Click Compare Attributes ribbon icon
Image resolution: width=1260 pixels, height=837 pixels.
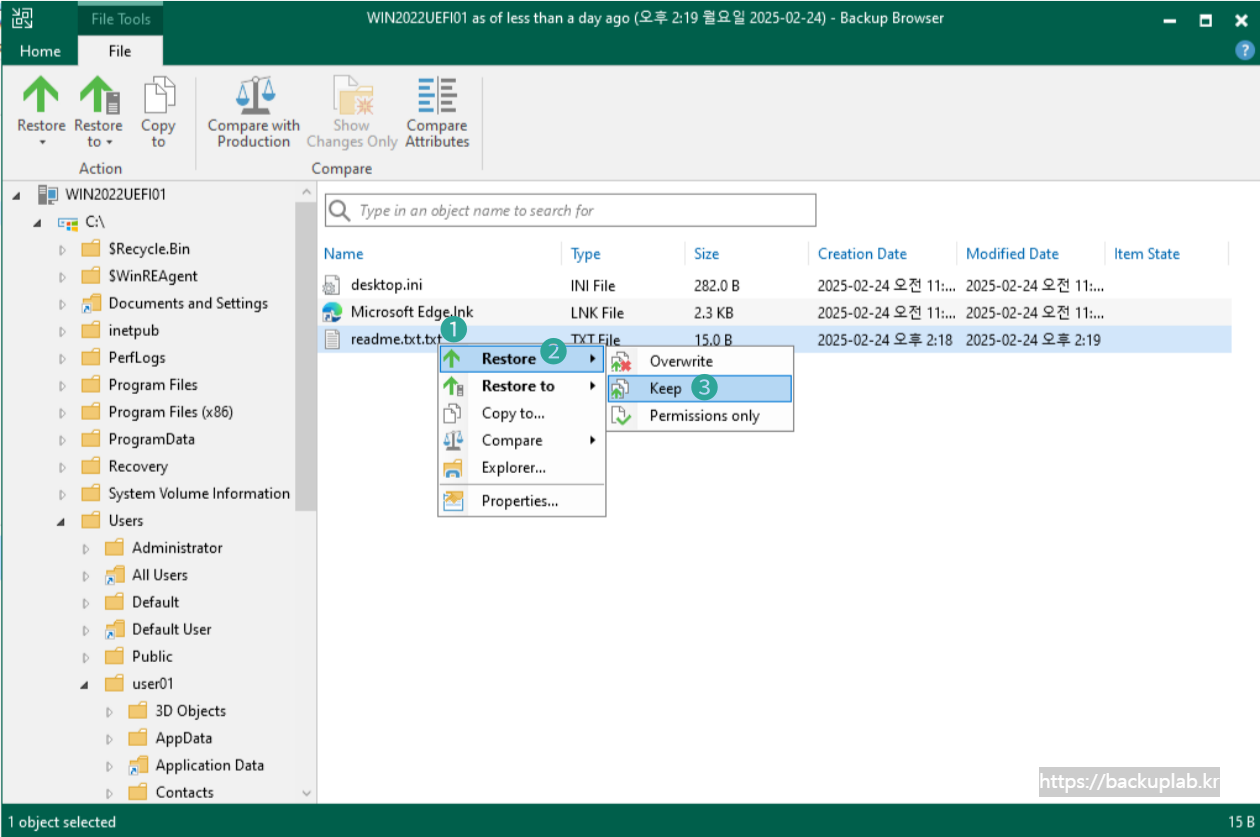[x=437, y=95]
